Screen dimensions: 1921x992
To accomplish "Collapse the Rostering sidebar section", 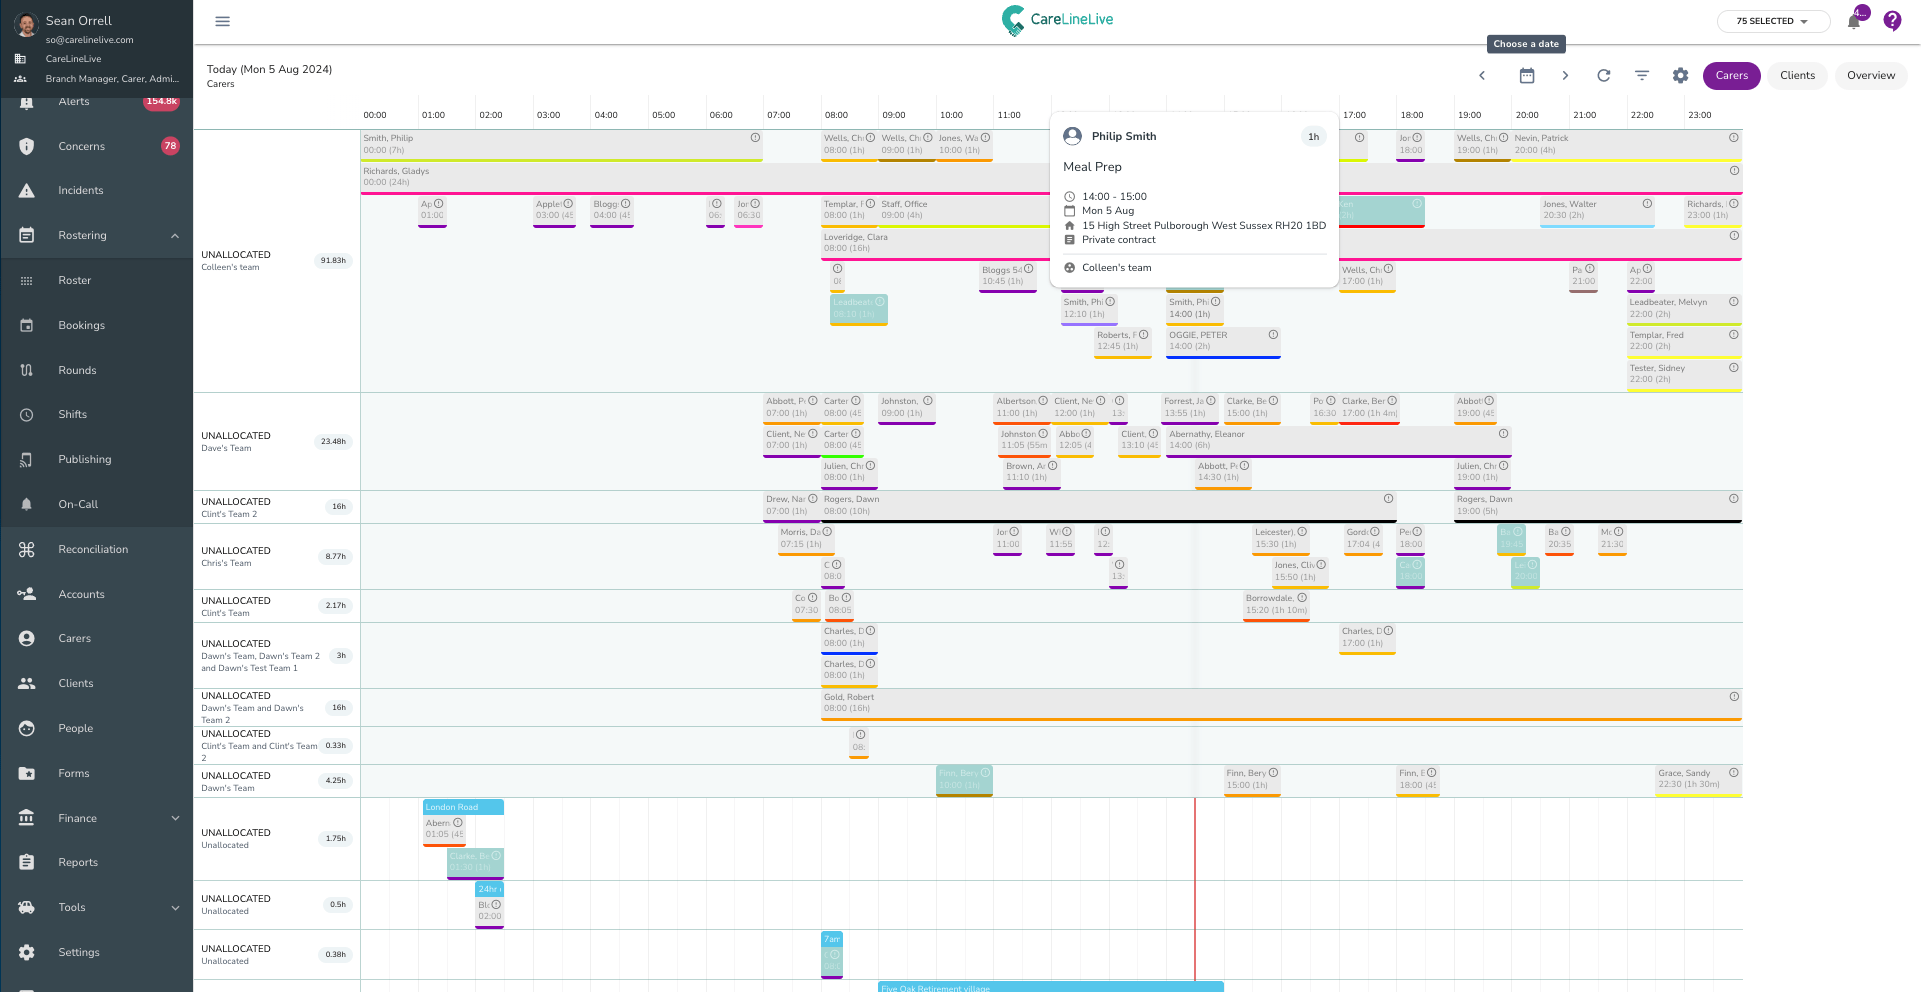I will click(x=175, y=236).
